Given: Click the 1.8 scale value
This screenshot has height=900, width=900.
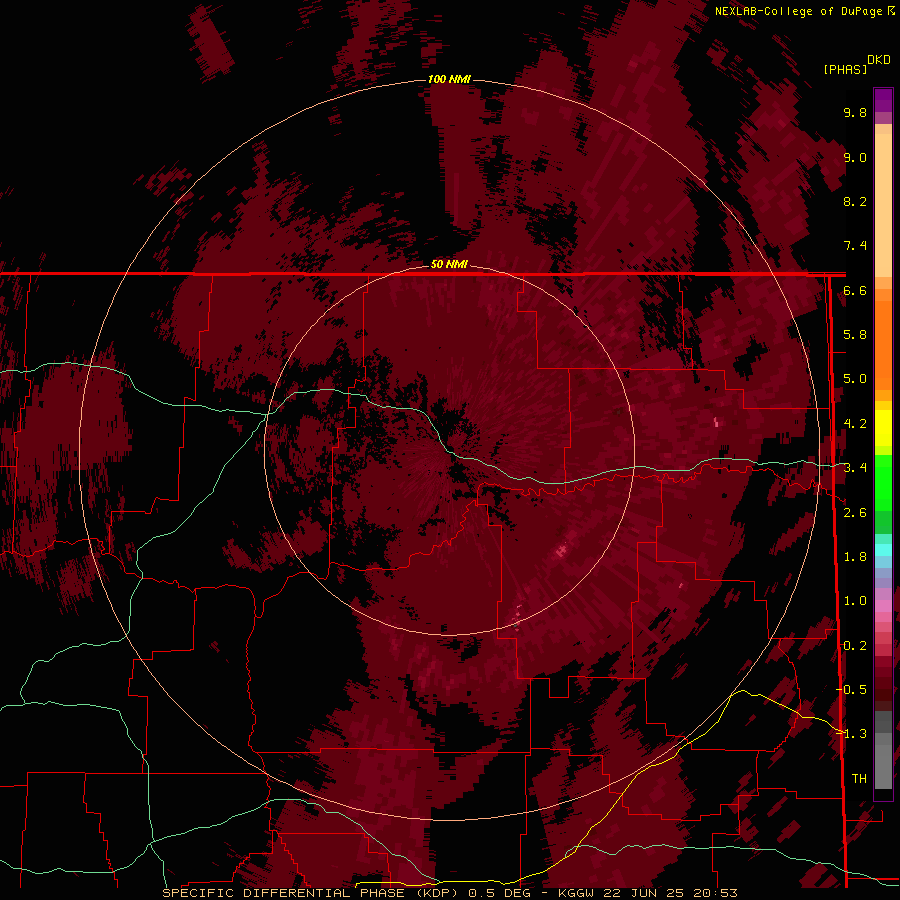Looking at the screenshot, I should pyautogui.click(x=855, y=557).
